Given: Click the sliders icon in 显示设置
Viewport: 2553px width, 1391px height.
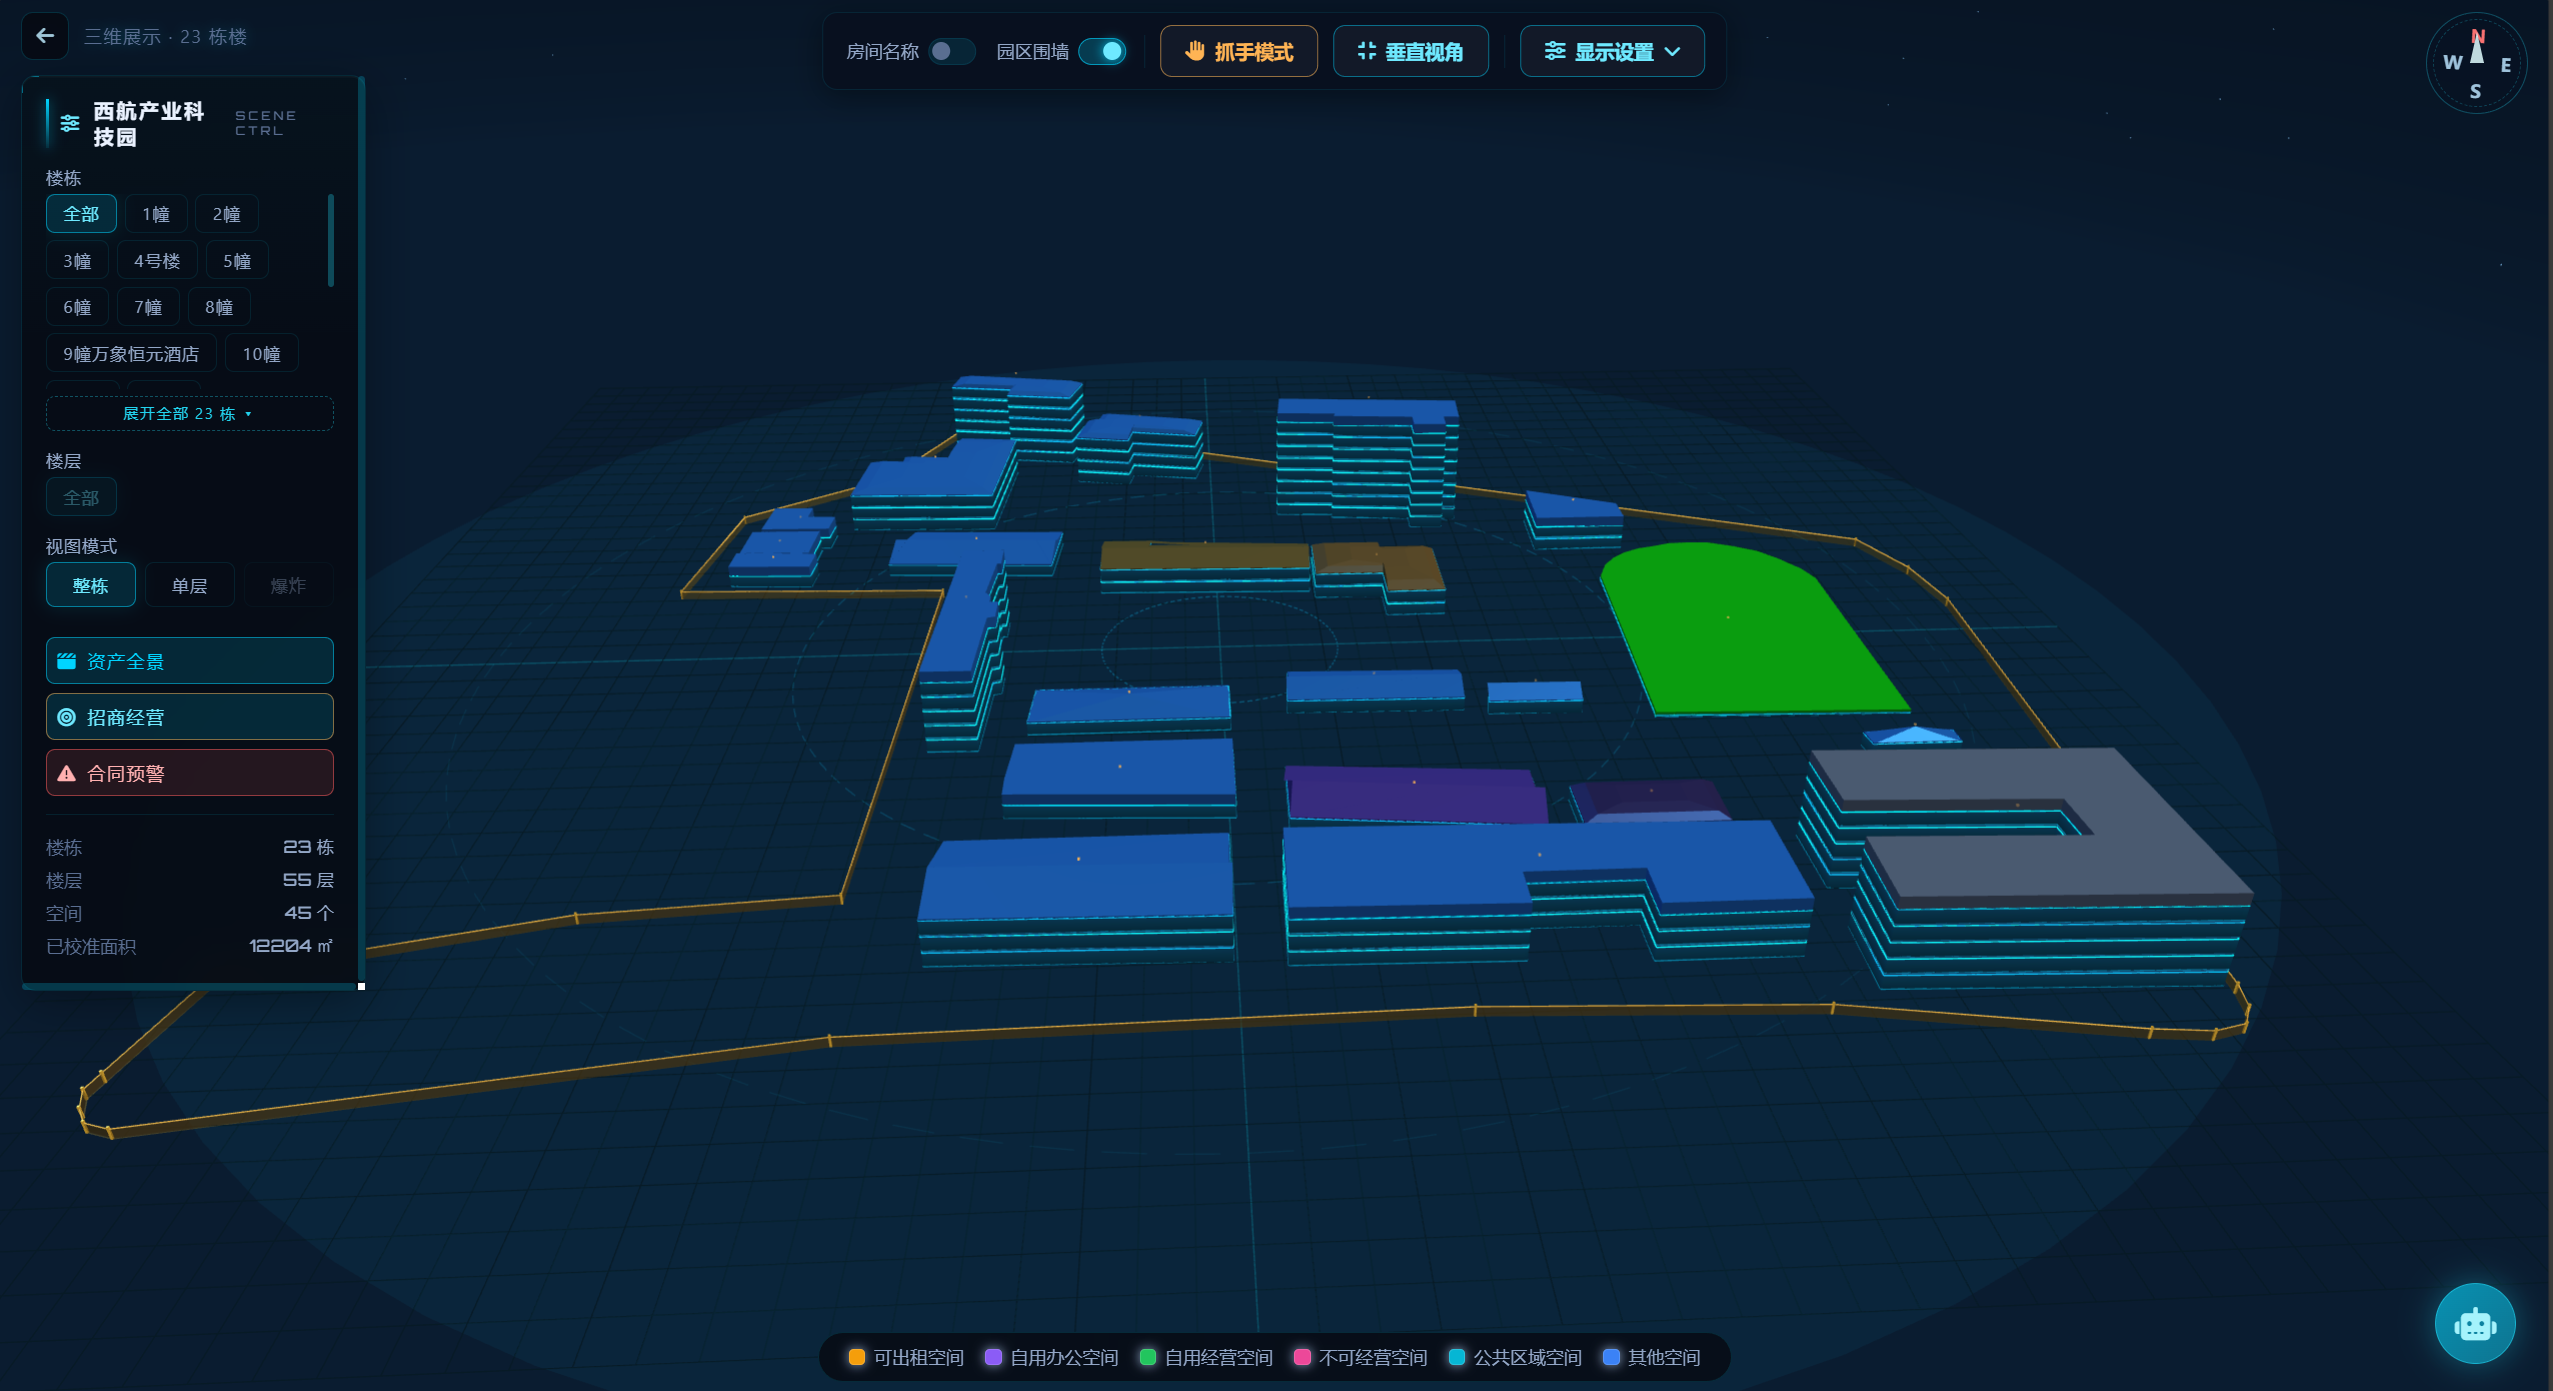Looking at the screenshot, I should point(1555,51).
